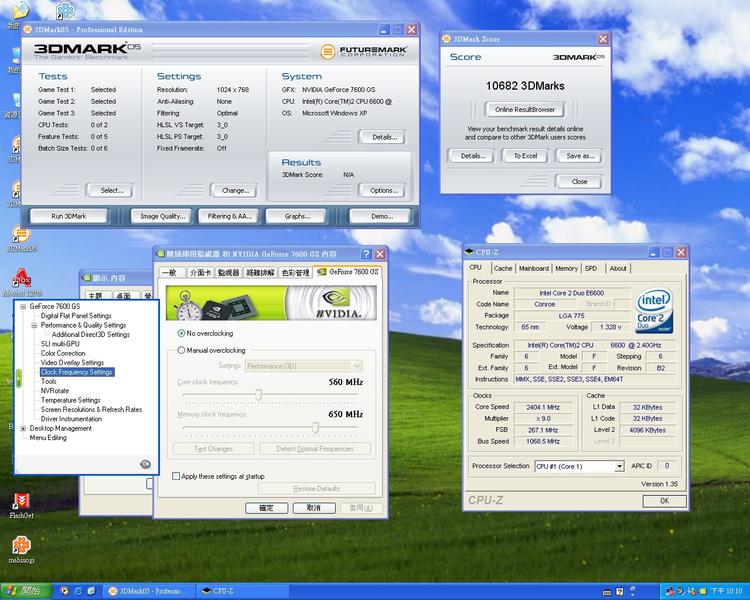Click the NVIDIA icon at the tree panel's bottom
The height and width of the screenshot is (600, 750).
tap(145, 464)
